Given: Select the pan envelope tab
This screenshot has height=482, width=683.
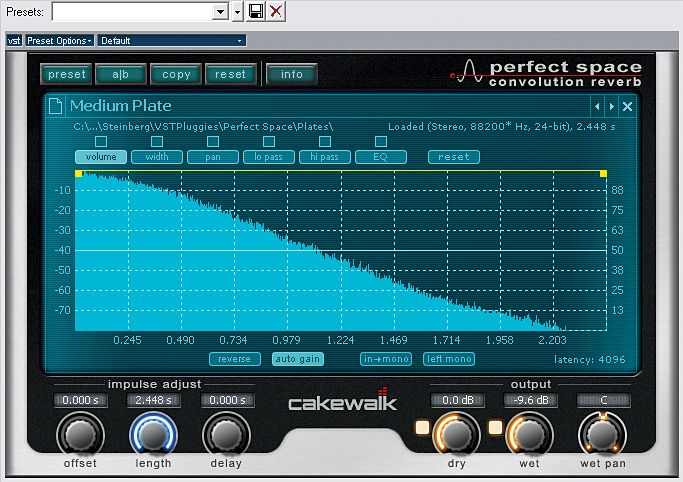Looking at the screenshot, I should pyautogui.click(x=213, y=157).
